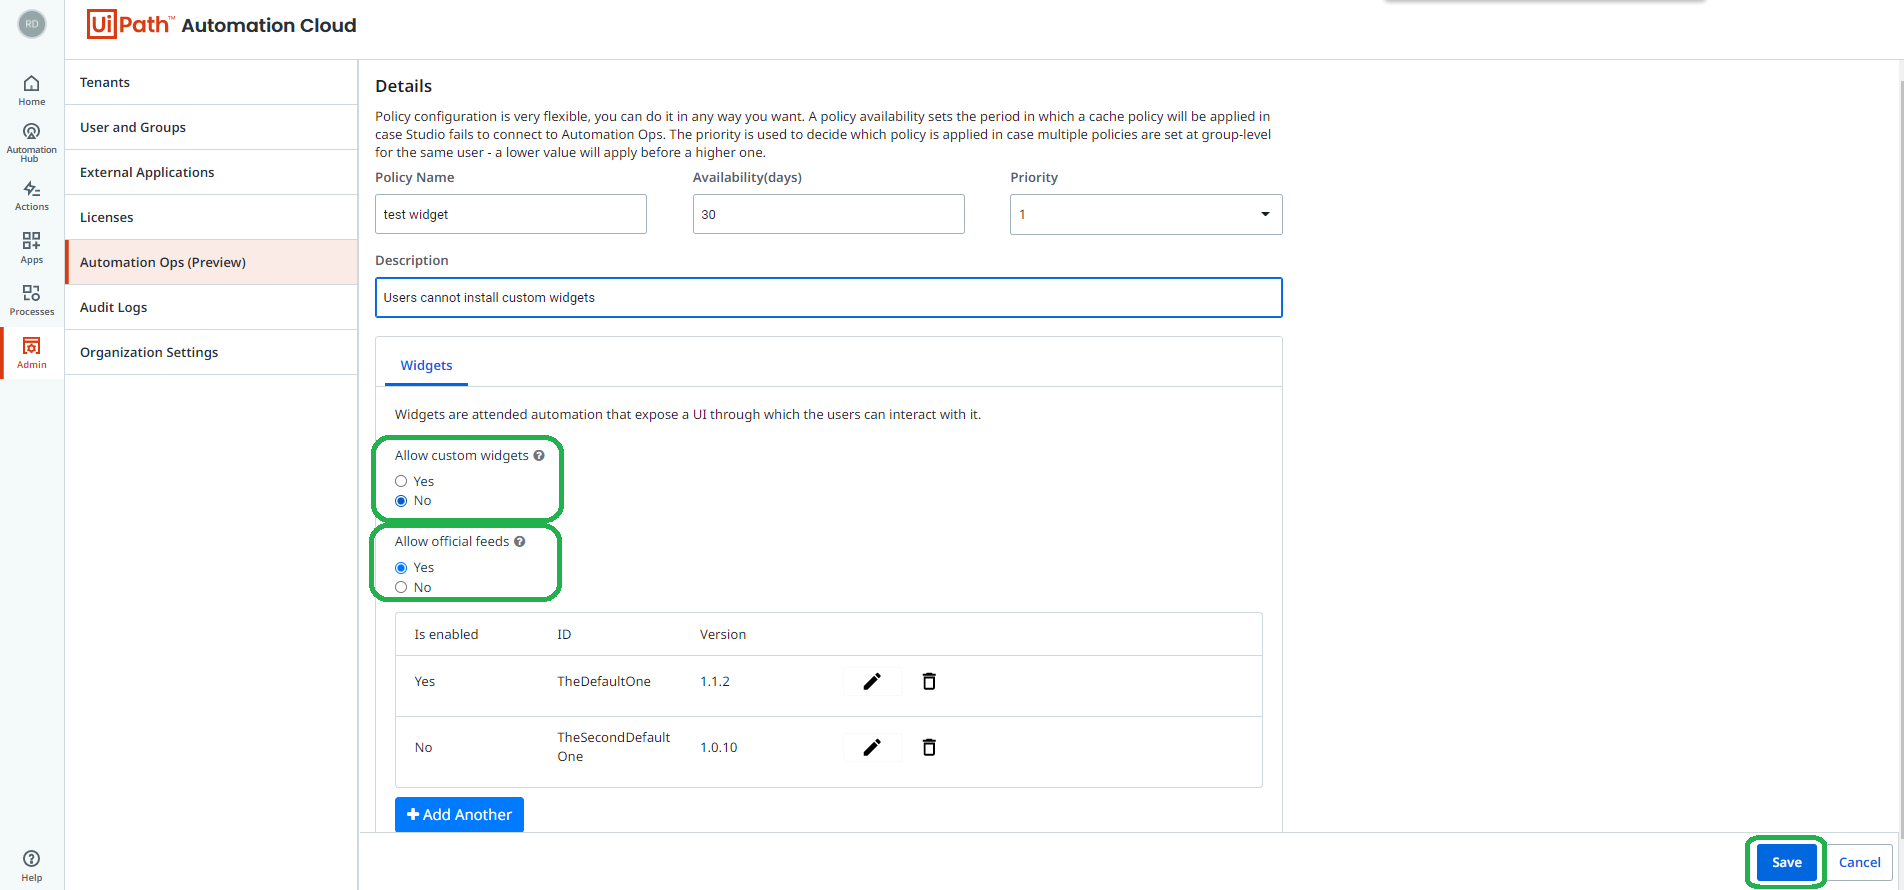Open Actions in the sidebar
This screenshot has width=1904, height=890.
tap(32, 195)
